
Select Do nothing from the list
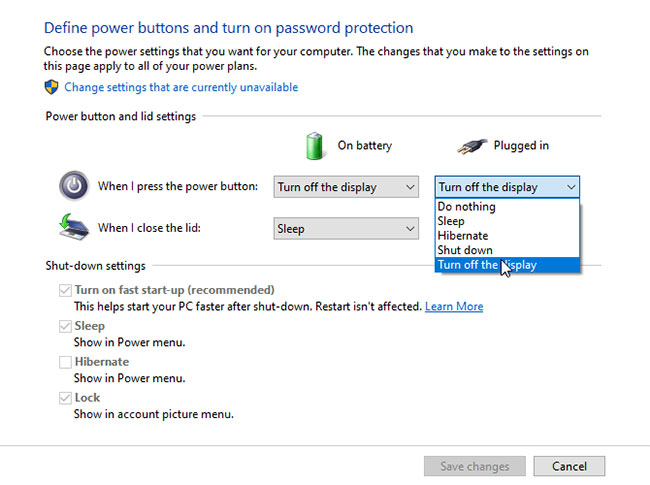tap(467, 207)
